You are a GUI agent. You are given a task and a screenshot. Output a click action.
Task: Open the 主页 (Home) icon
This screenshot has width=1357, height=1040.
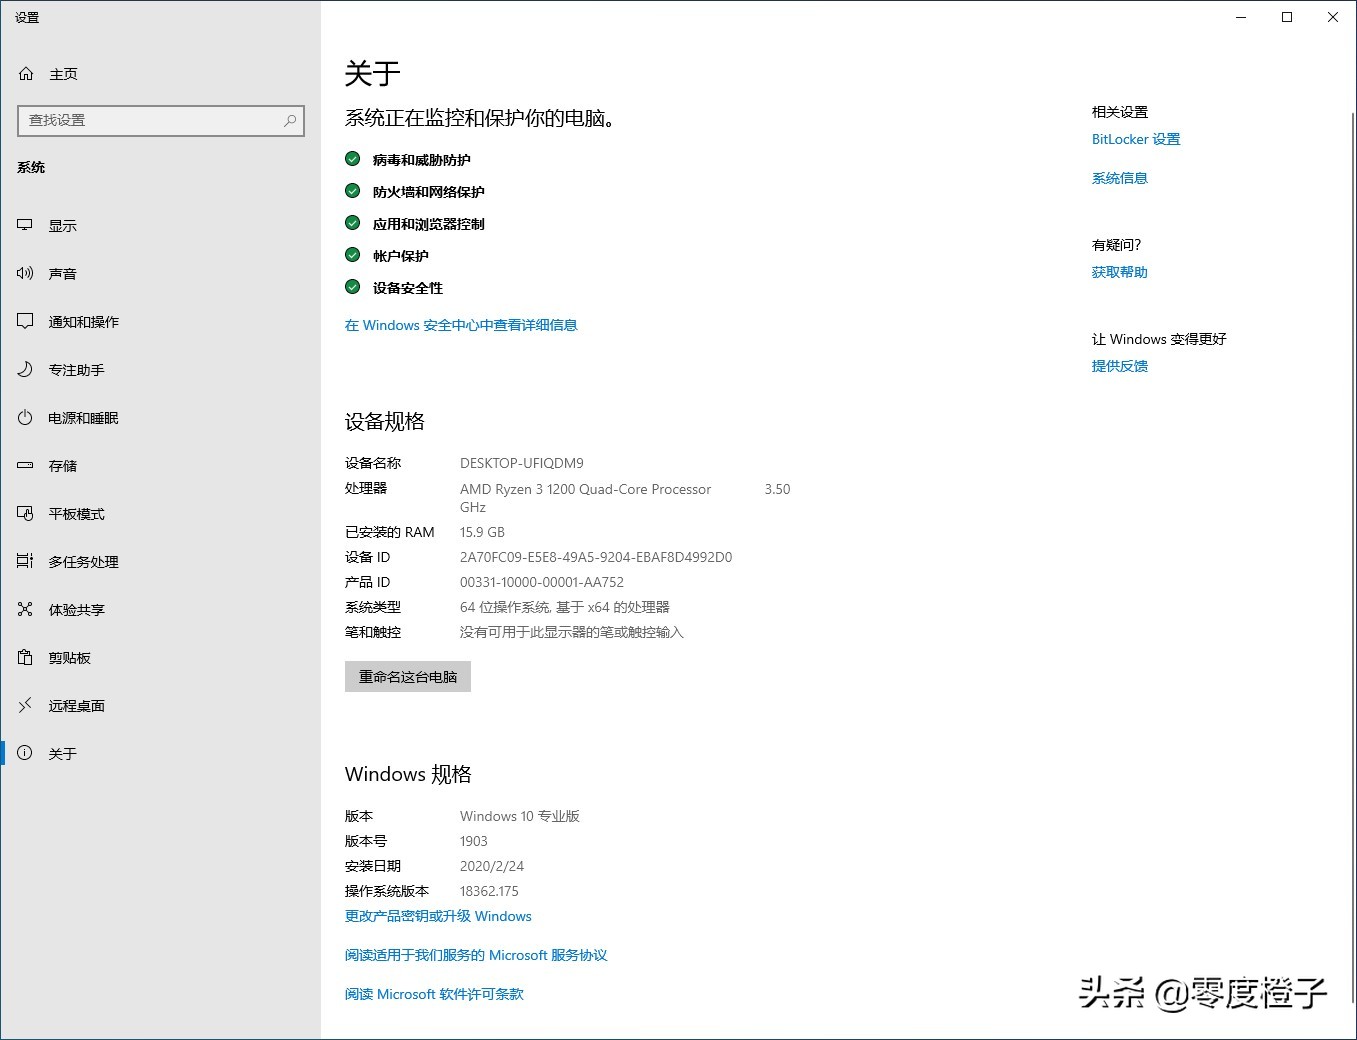coord(26,73)
